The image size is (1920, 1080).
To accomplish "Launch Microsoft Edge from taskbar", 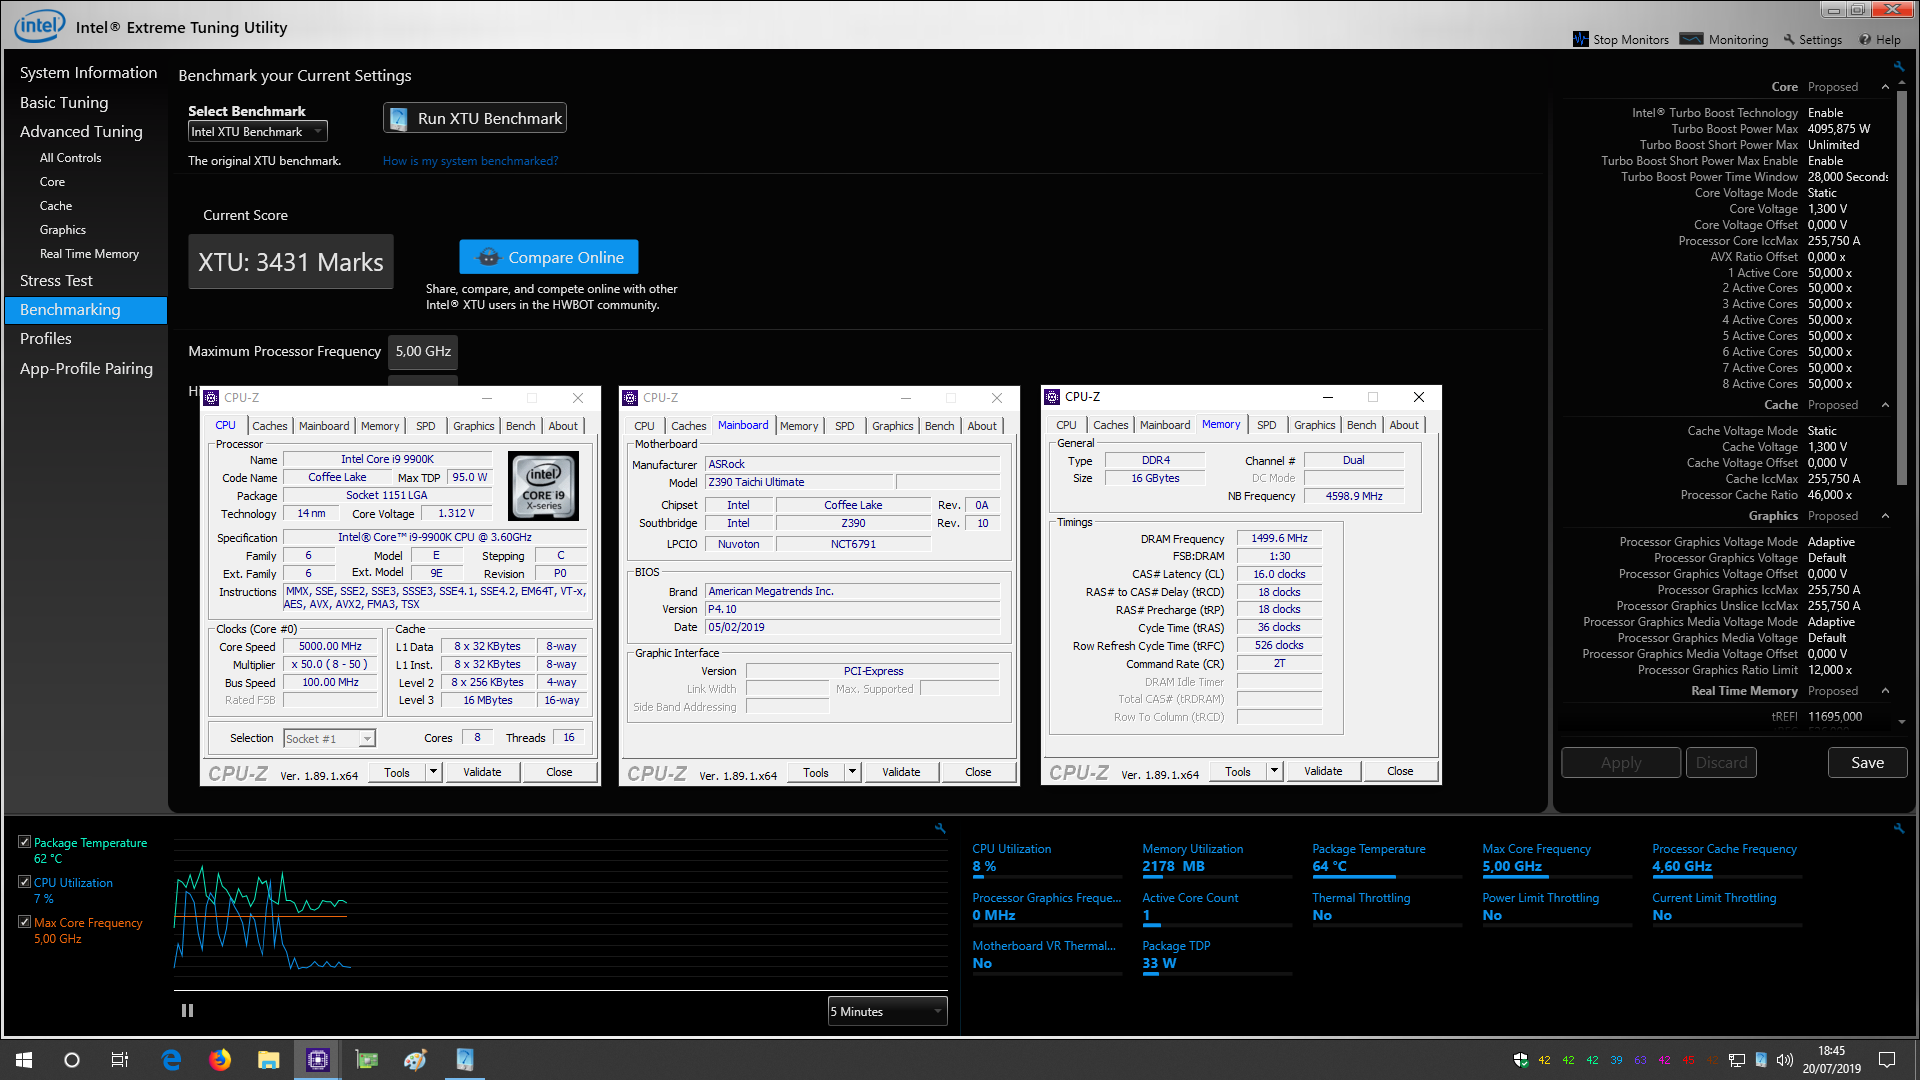I will pos(171,1060).
